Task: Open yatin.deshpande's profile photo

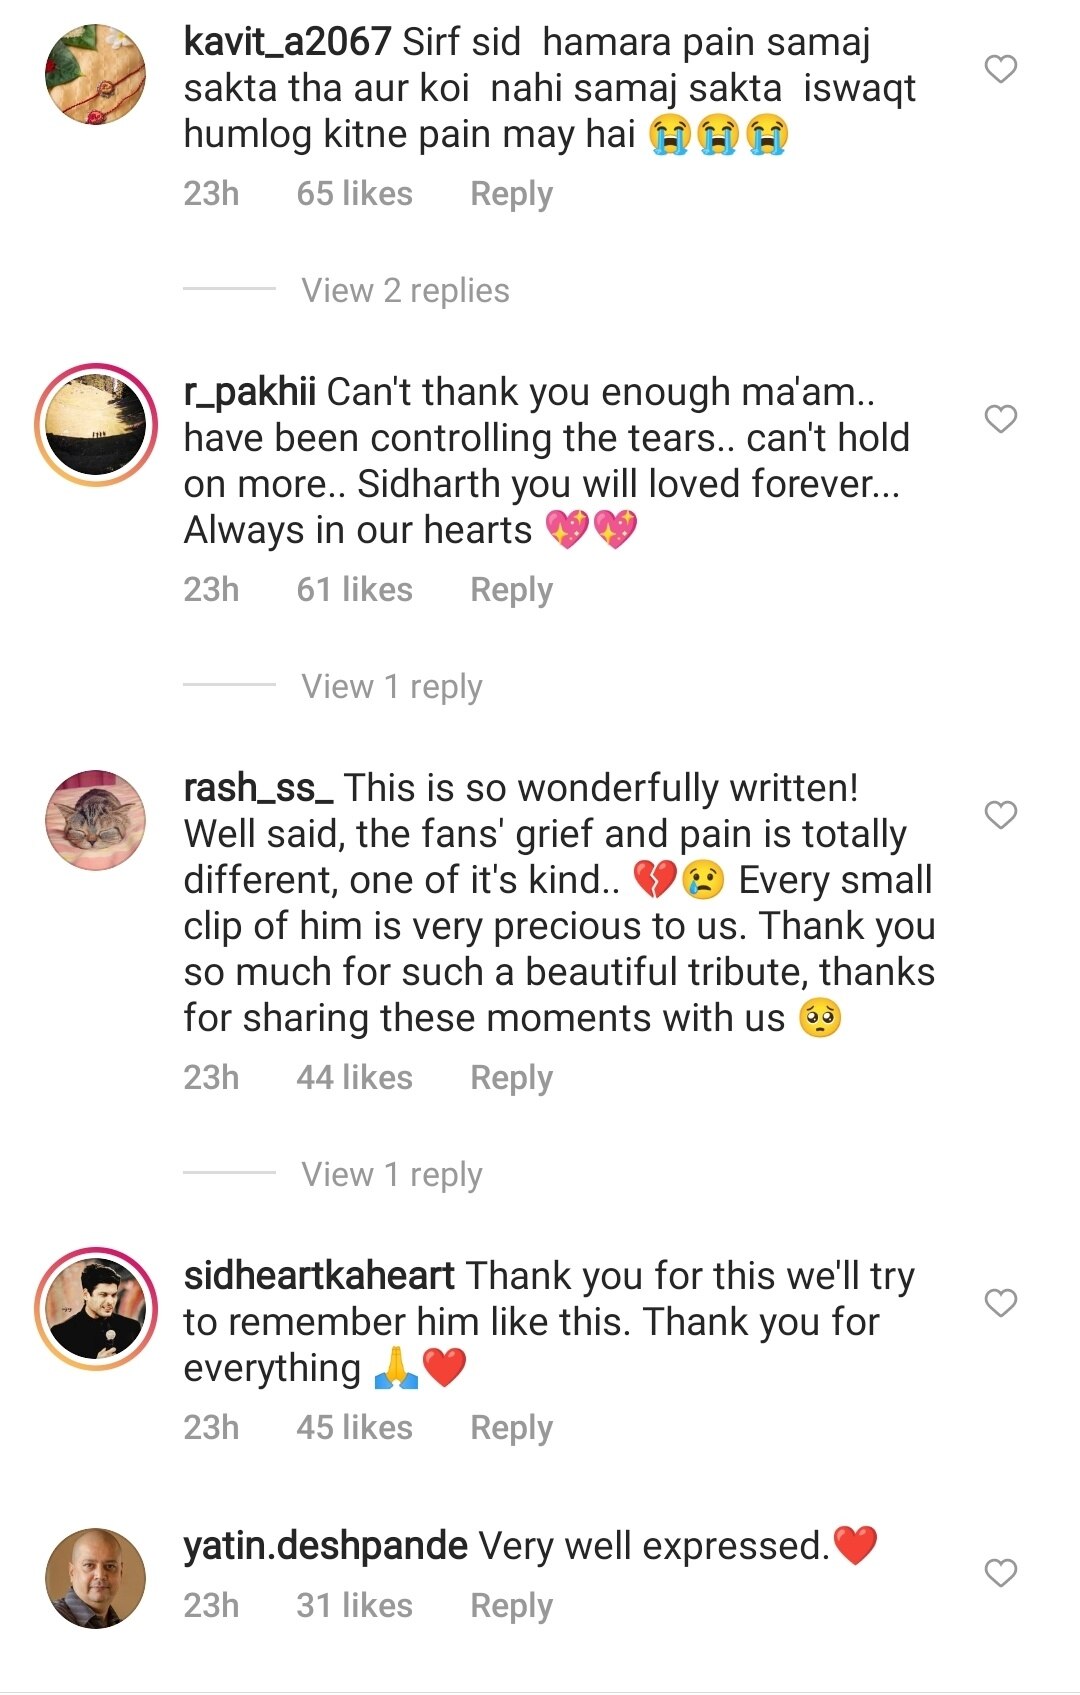Action: 96,1578
